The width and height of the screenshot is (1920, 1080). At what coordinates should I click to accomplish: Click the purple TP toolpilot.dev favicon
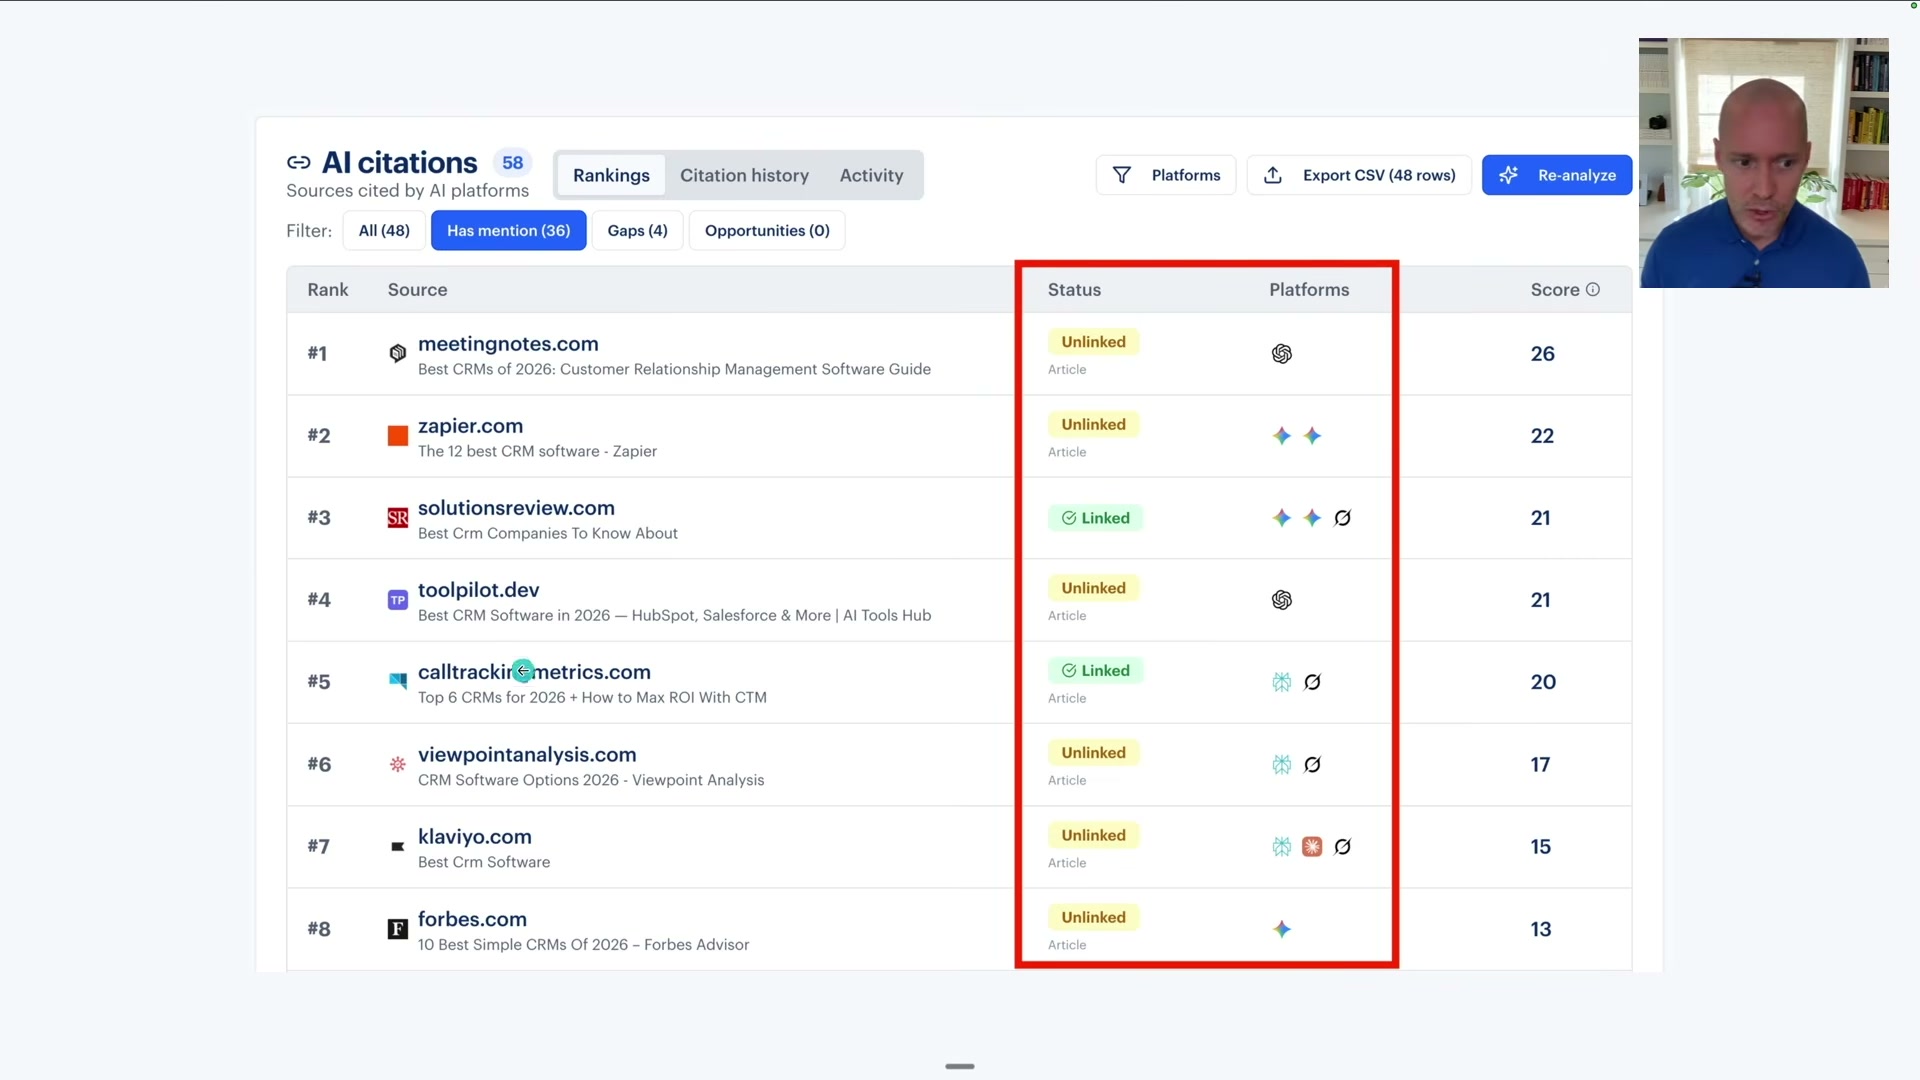[398, 600]
